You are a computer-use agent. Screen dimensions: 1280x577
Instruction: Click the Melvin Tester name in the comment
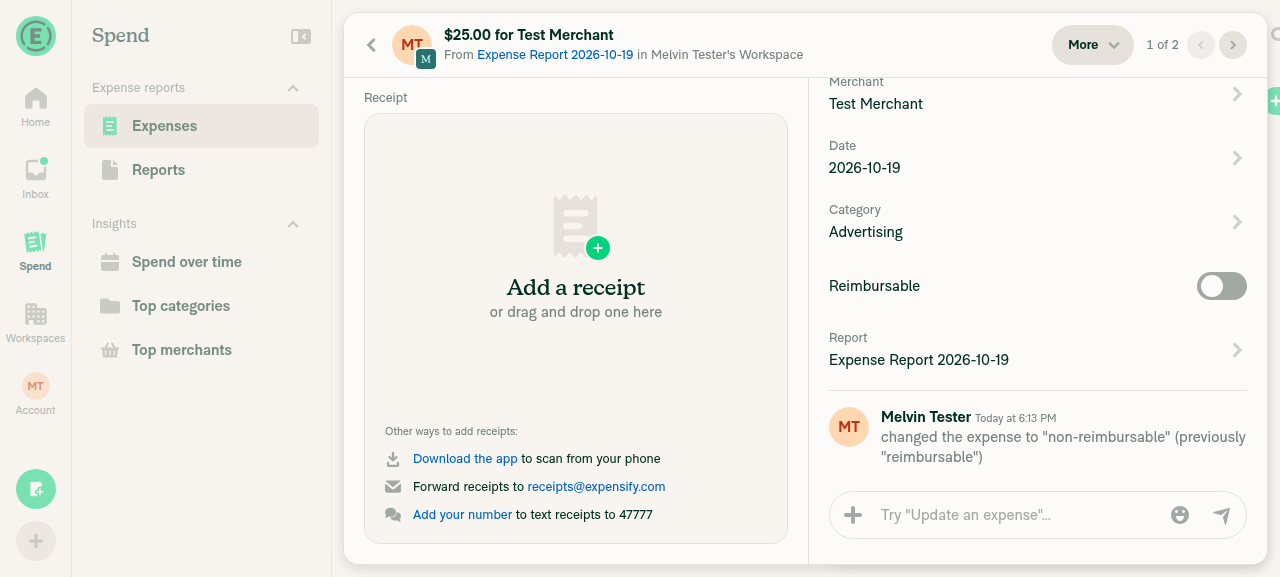[926, 417]
